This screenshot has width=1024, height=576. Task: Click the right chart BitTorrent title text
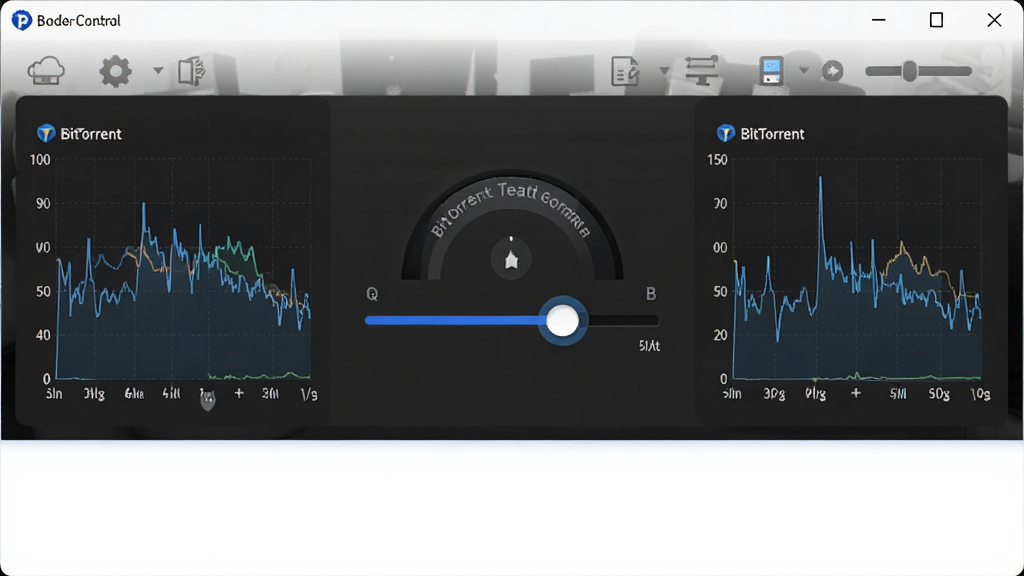click(x=772, y=134)
